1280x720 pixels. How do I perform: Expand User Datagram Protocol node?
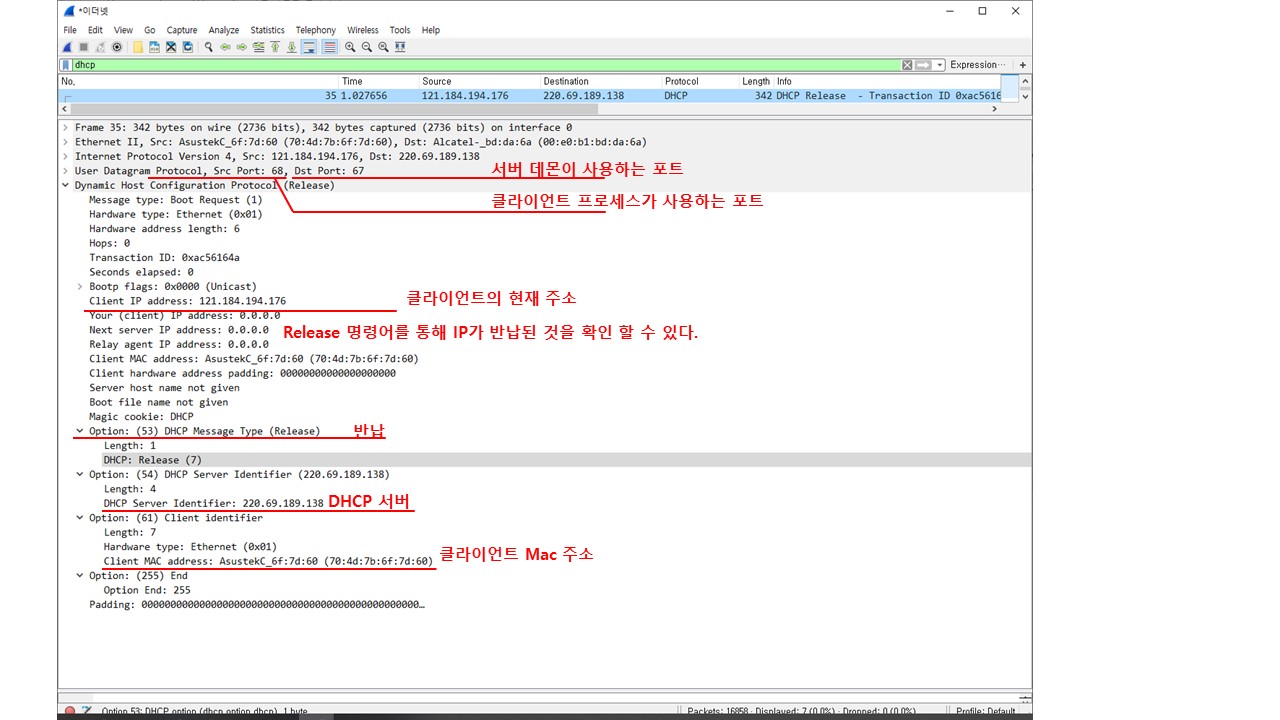pyautogui.click(x=66, y=171)
